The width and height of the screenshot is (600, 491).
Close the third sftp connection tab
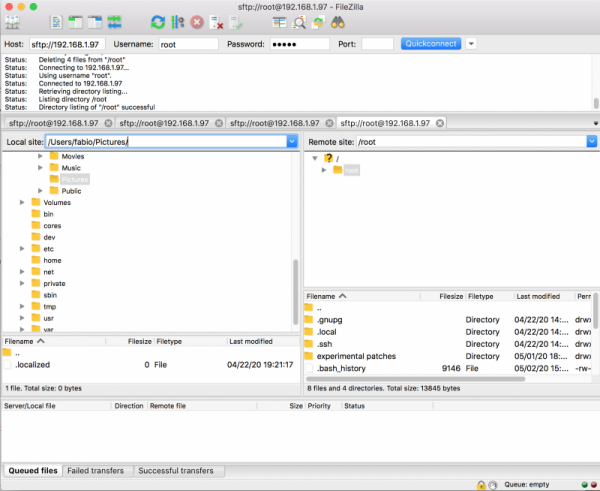pos(329,123)
